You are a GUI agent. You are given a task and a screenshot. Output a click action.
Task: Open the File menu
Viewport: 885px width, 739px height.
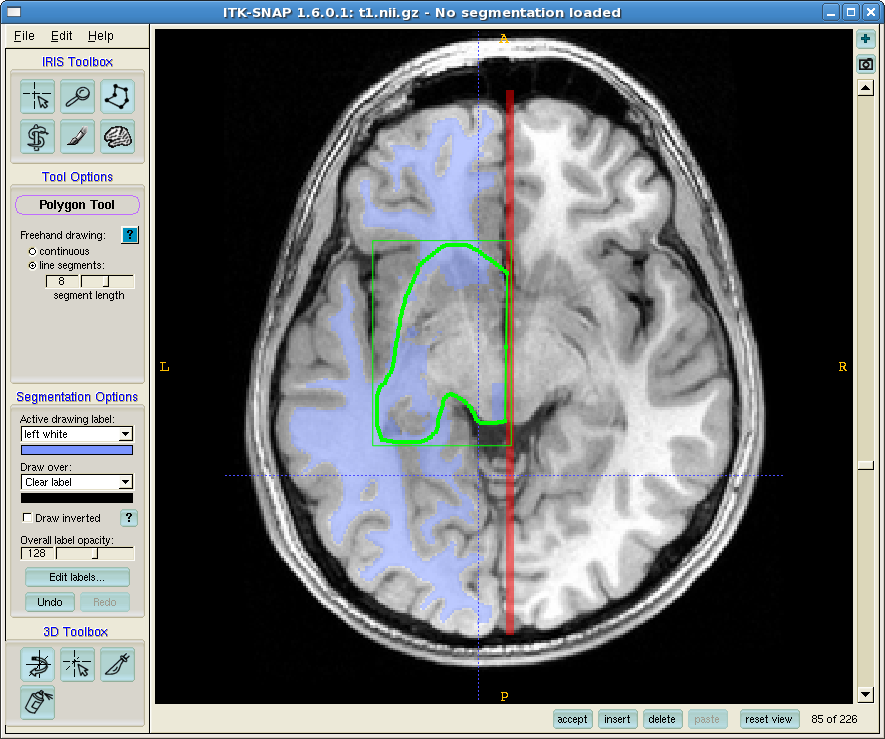24,36
